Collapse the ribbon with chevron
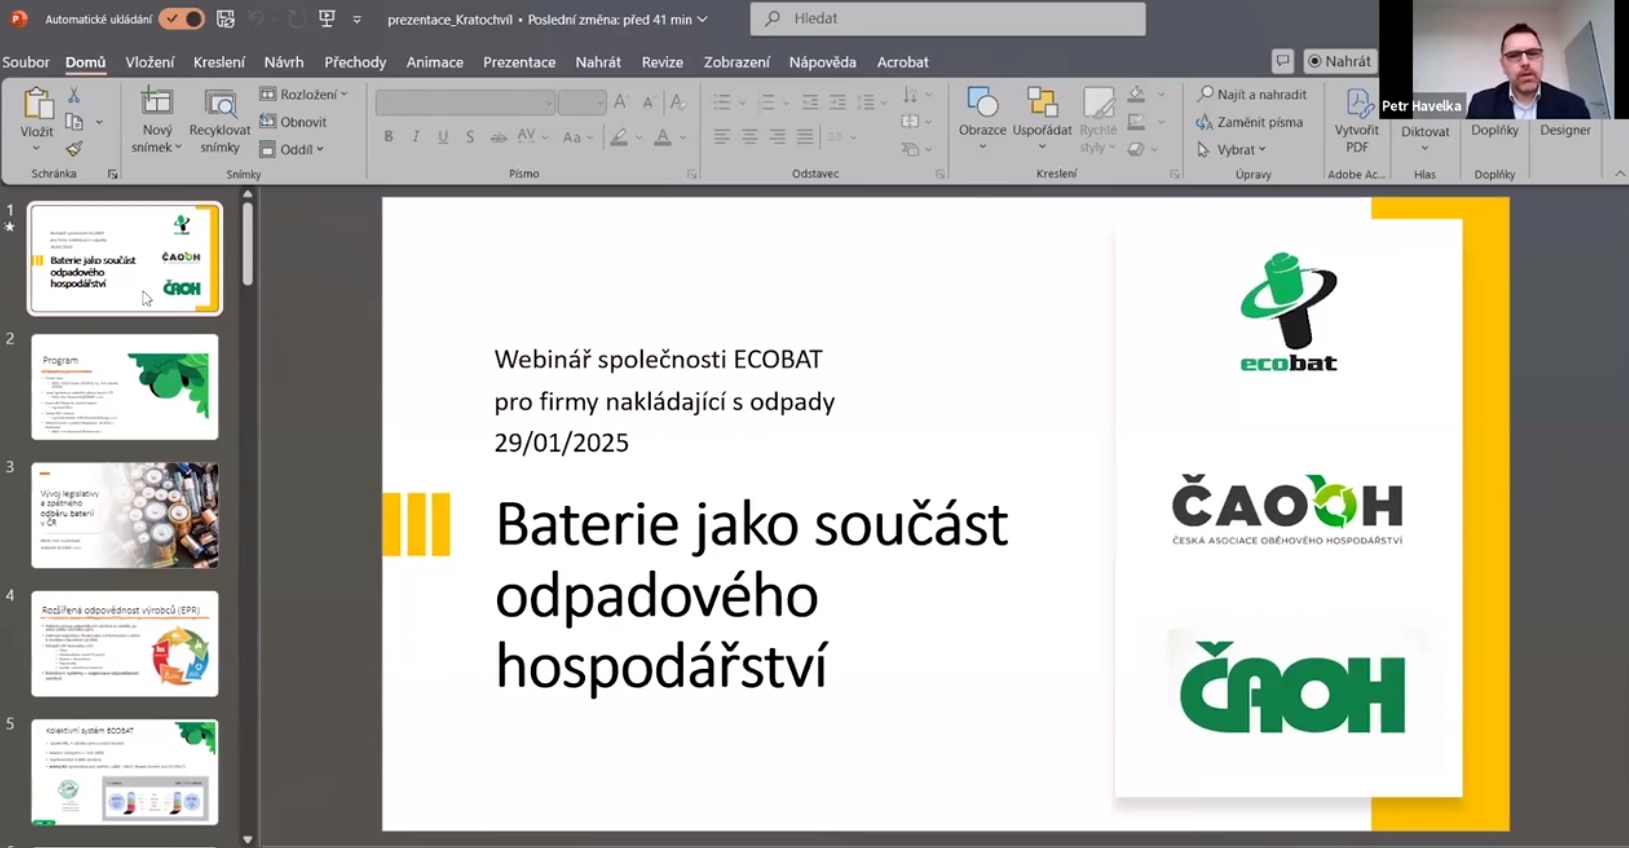 coord(1619,174)
